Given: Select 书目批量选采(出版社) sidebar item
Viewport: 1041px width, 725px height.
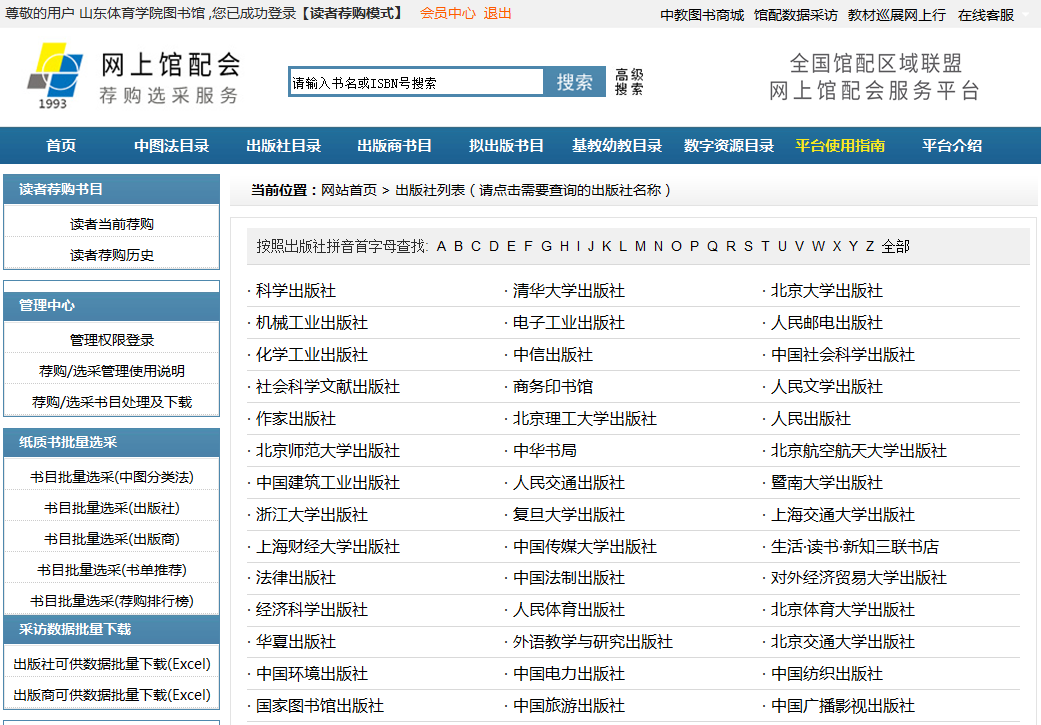Looking at the screenshot, I should [112, 508].
